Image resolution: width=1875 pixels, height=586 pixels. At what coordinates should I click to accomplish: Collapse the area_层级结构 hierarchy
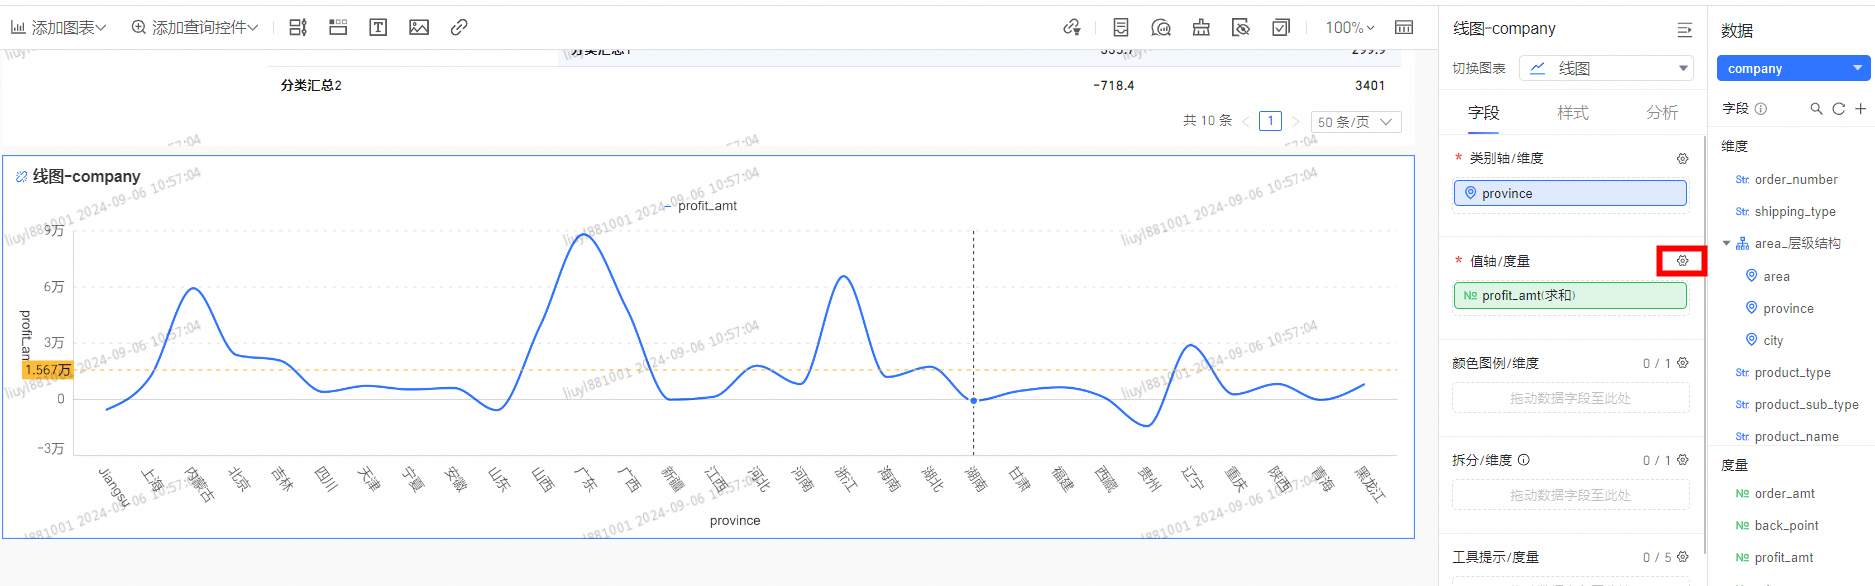coord(1727,244)
